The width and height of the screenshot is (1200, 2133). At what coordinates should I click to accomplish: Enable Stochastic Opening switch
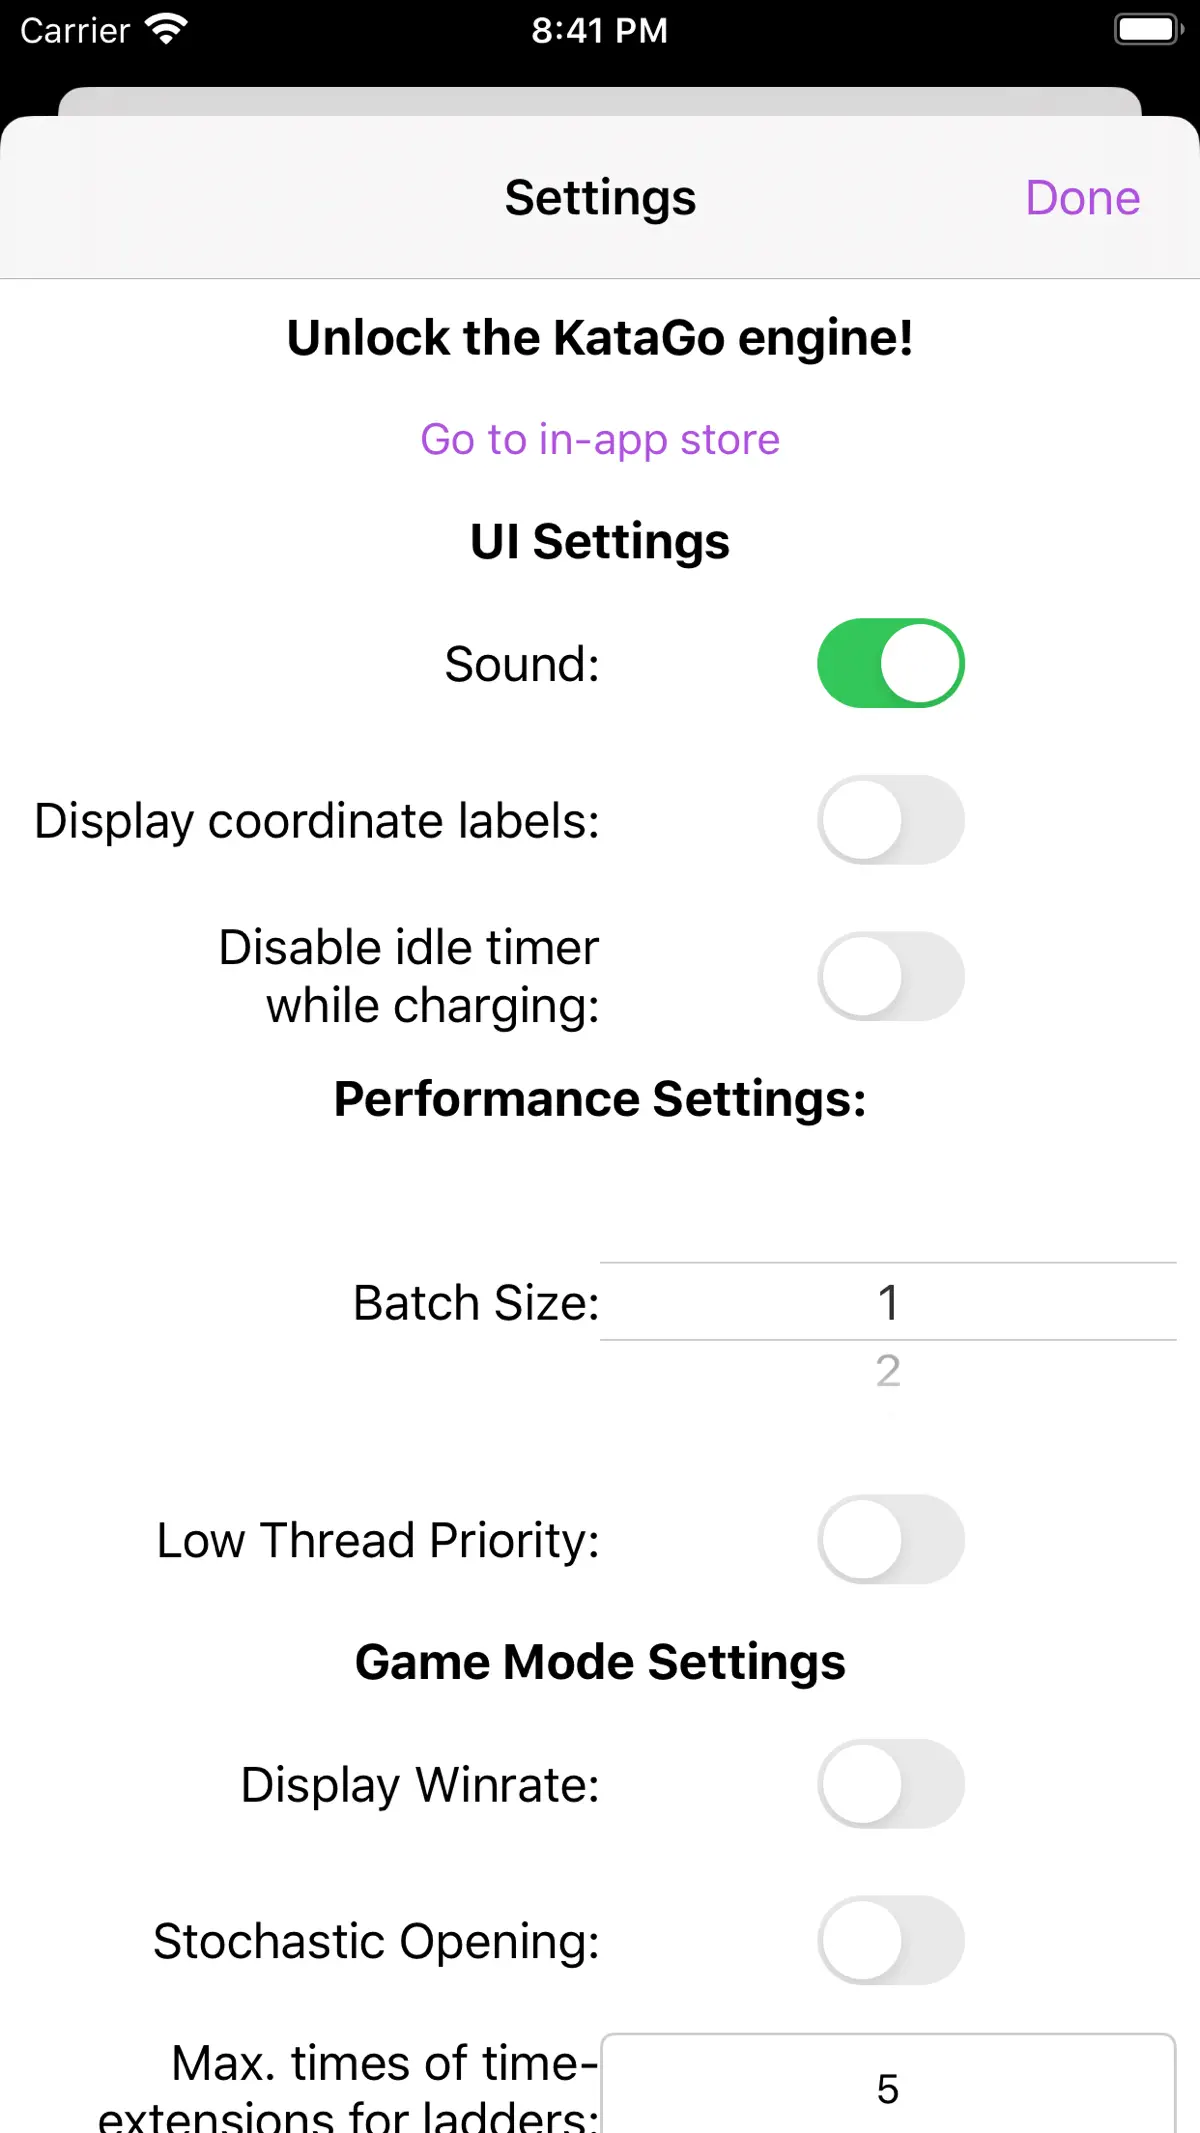(891, 1940)
